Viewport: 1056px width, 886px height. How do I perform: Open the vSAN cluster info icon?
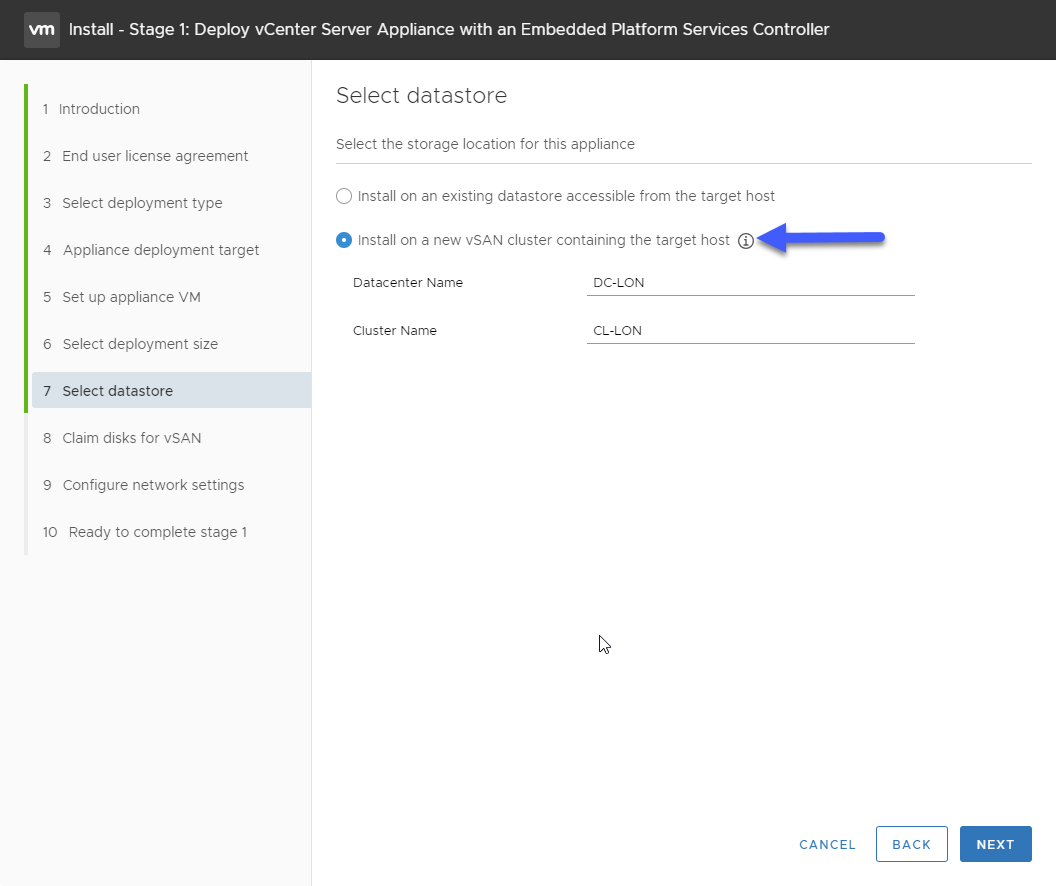coord(745,241)
